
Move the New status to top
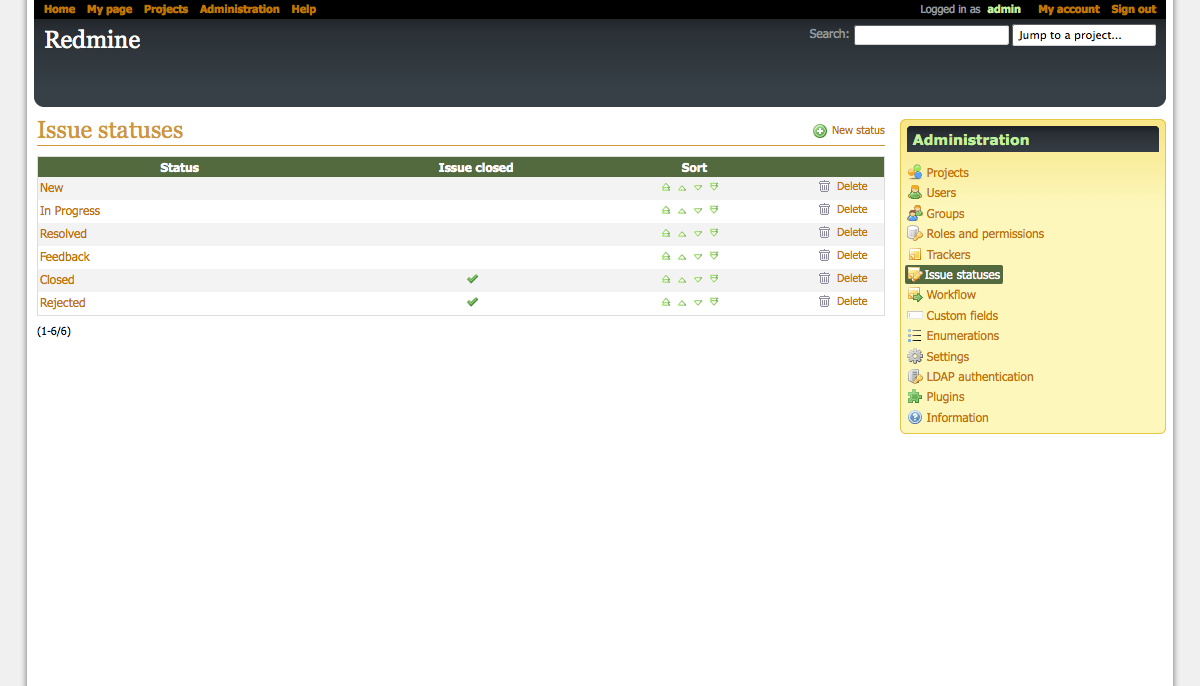[x=666, y=187]
